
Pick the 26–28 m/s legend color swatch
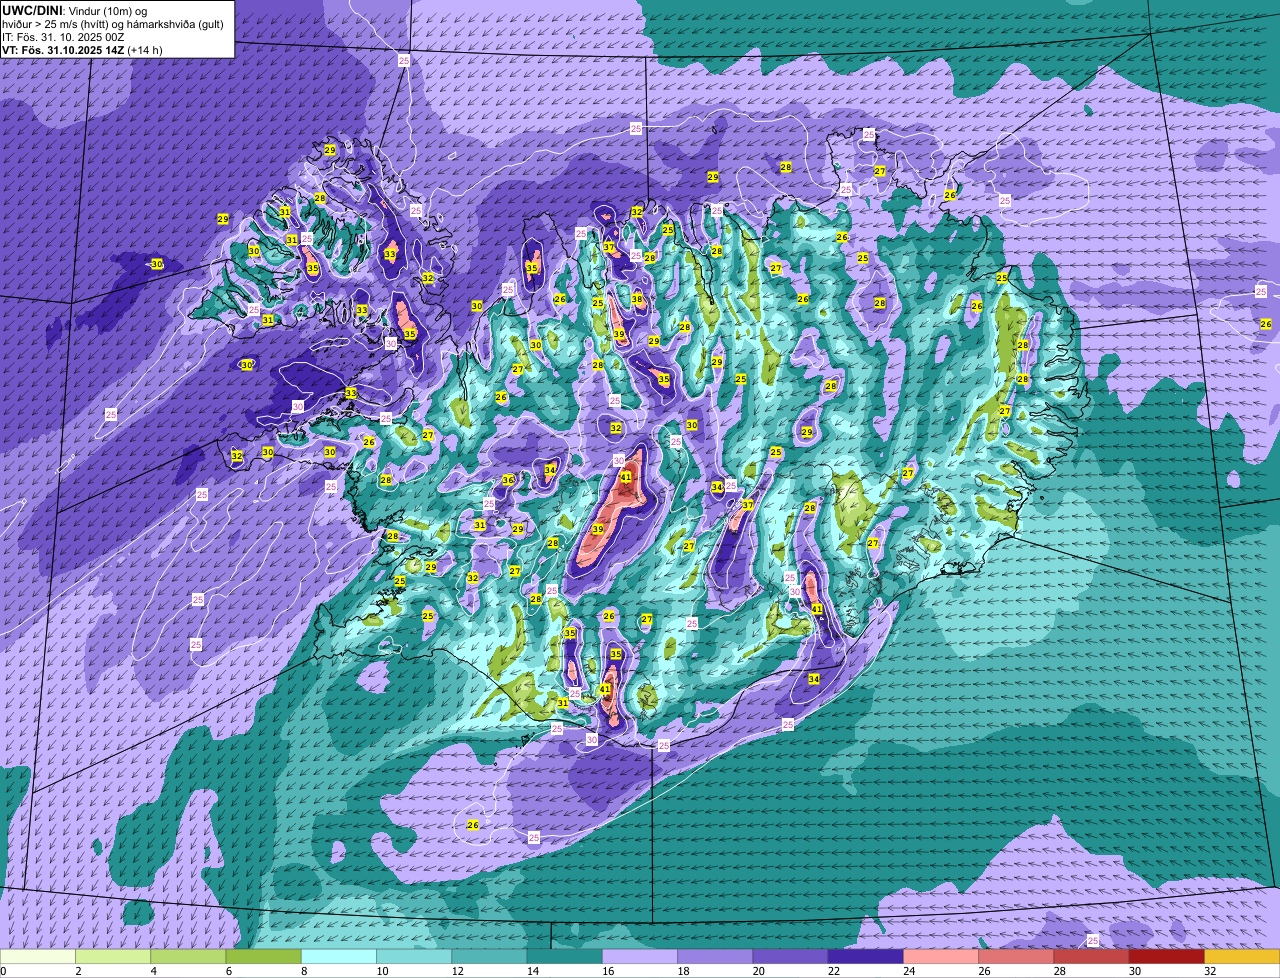[1016, 956]
